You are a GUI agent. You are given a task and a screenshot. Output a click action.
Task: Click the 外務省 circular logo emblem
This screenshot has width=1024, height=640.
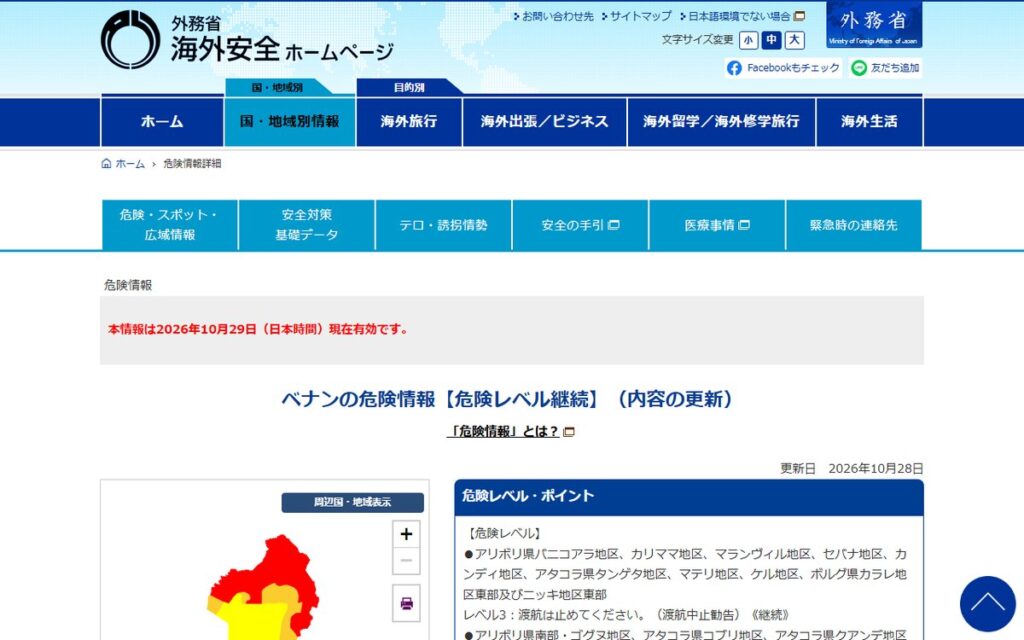pos(130,39)
